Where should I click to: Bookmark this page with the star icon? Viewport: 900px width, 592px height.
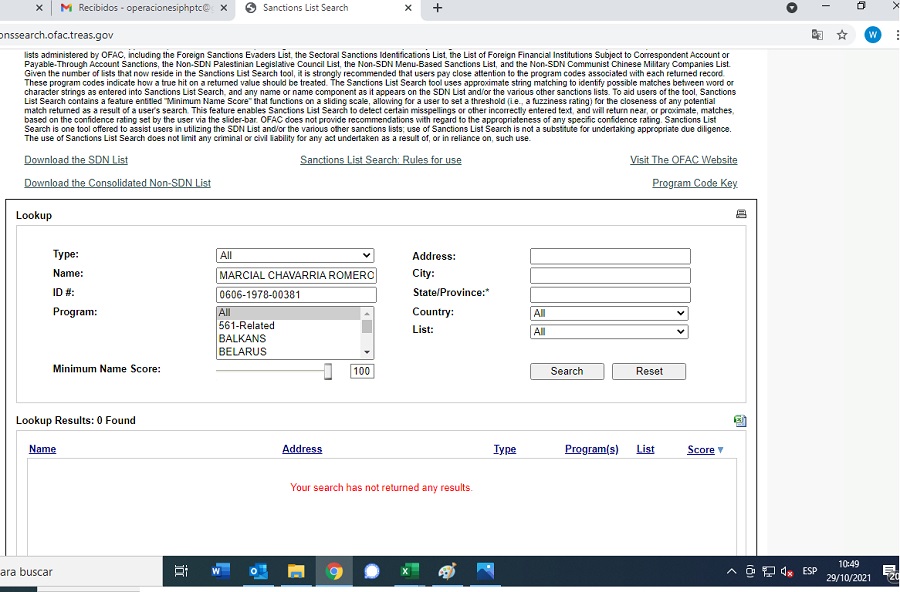click(842, 35)
